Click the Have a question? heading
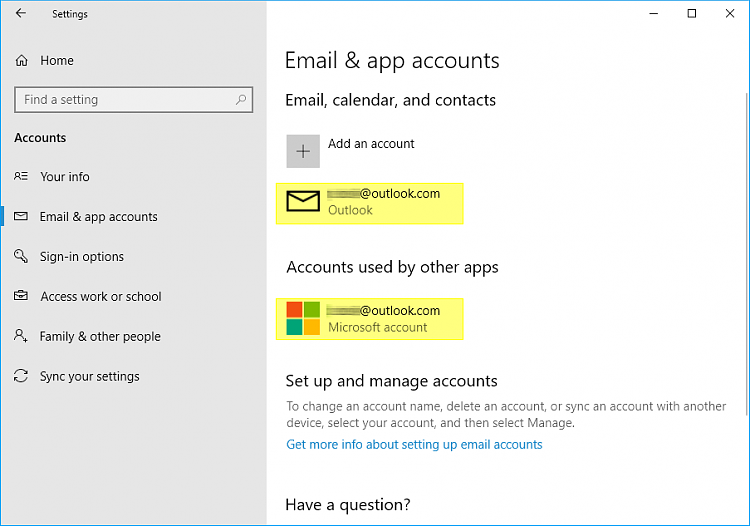This screenshot has width=750, height=526. tap(348, 504)
